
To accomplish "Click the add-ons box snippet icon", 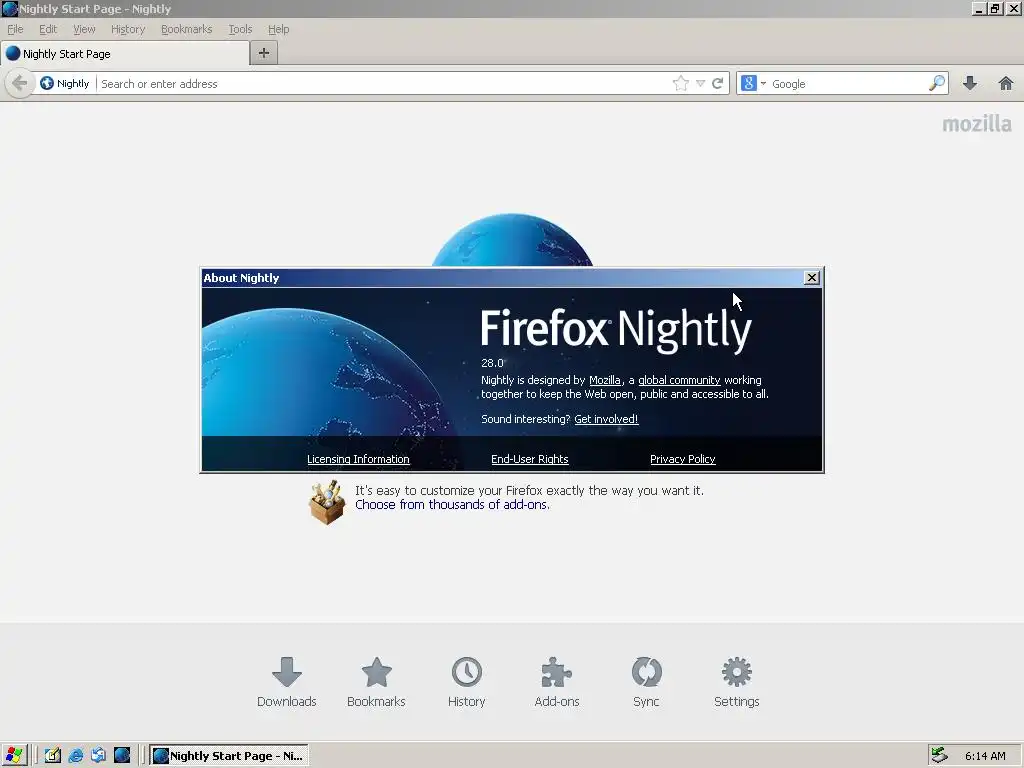I will click(x=327, y=502).
